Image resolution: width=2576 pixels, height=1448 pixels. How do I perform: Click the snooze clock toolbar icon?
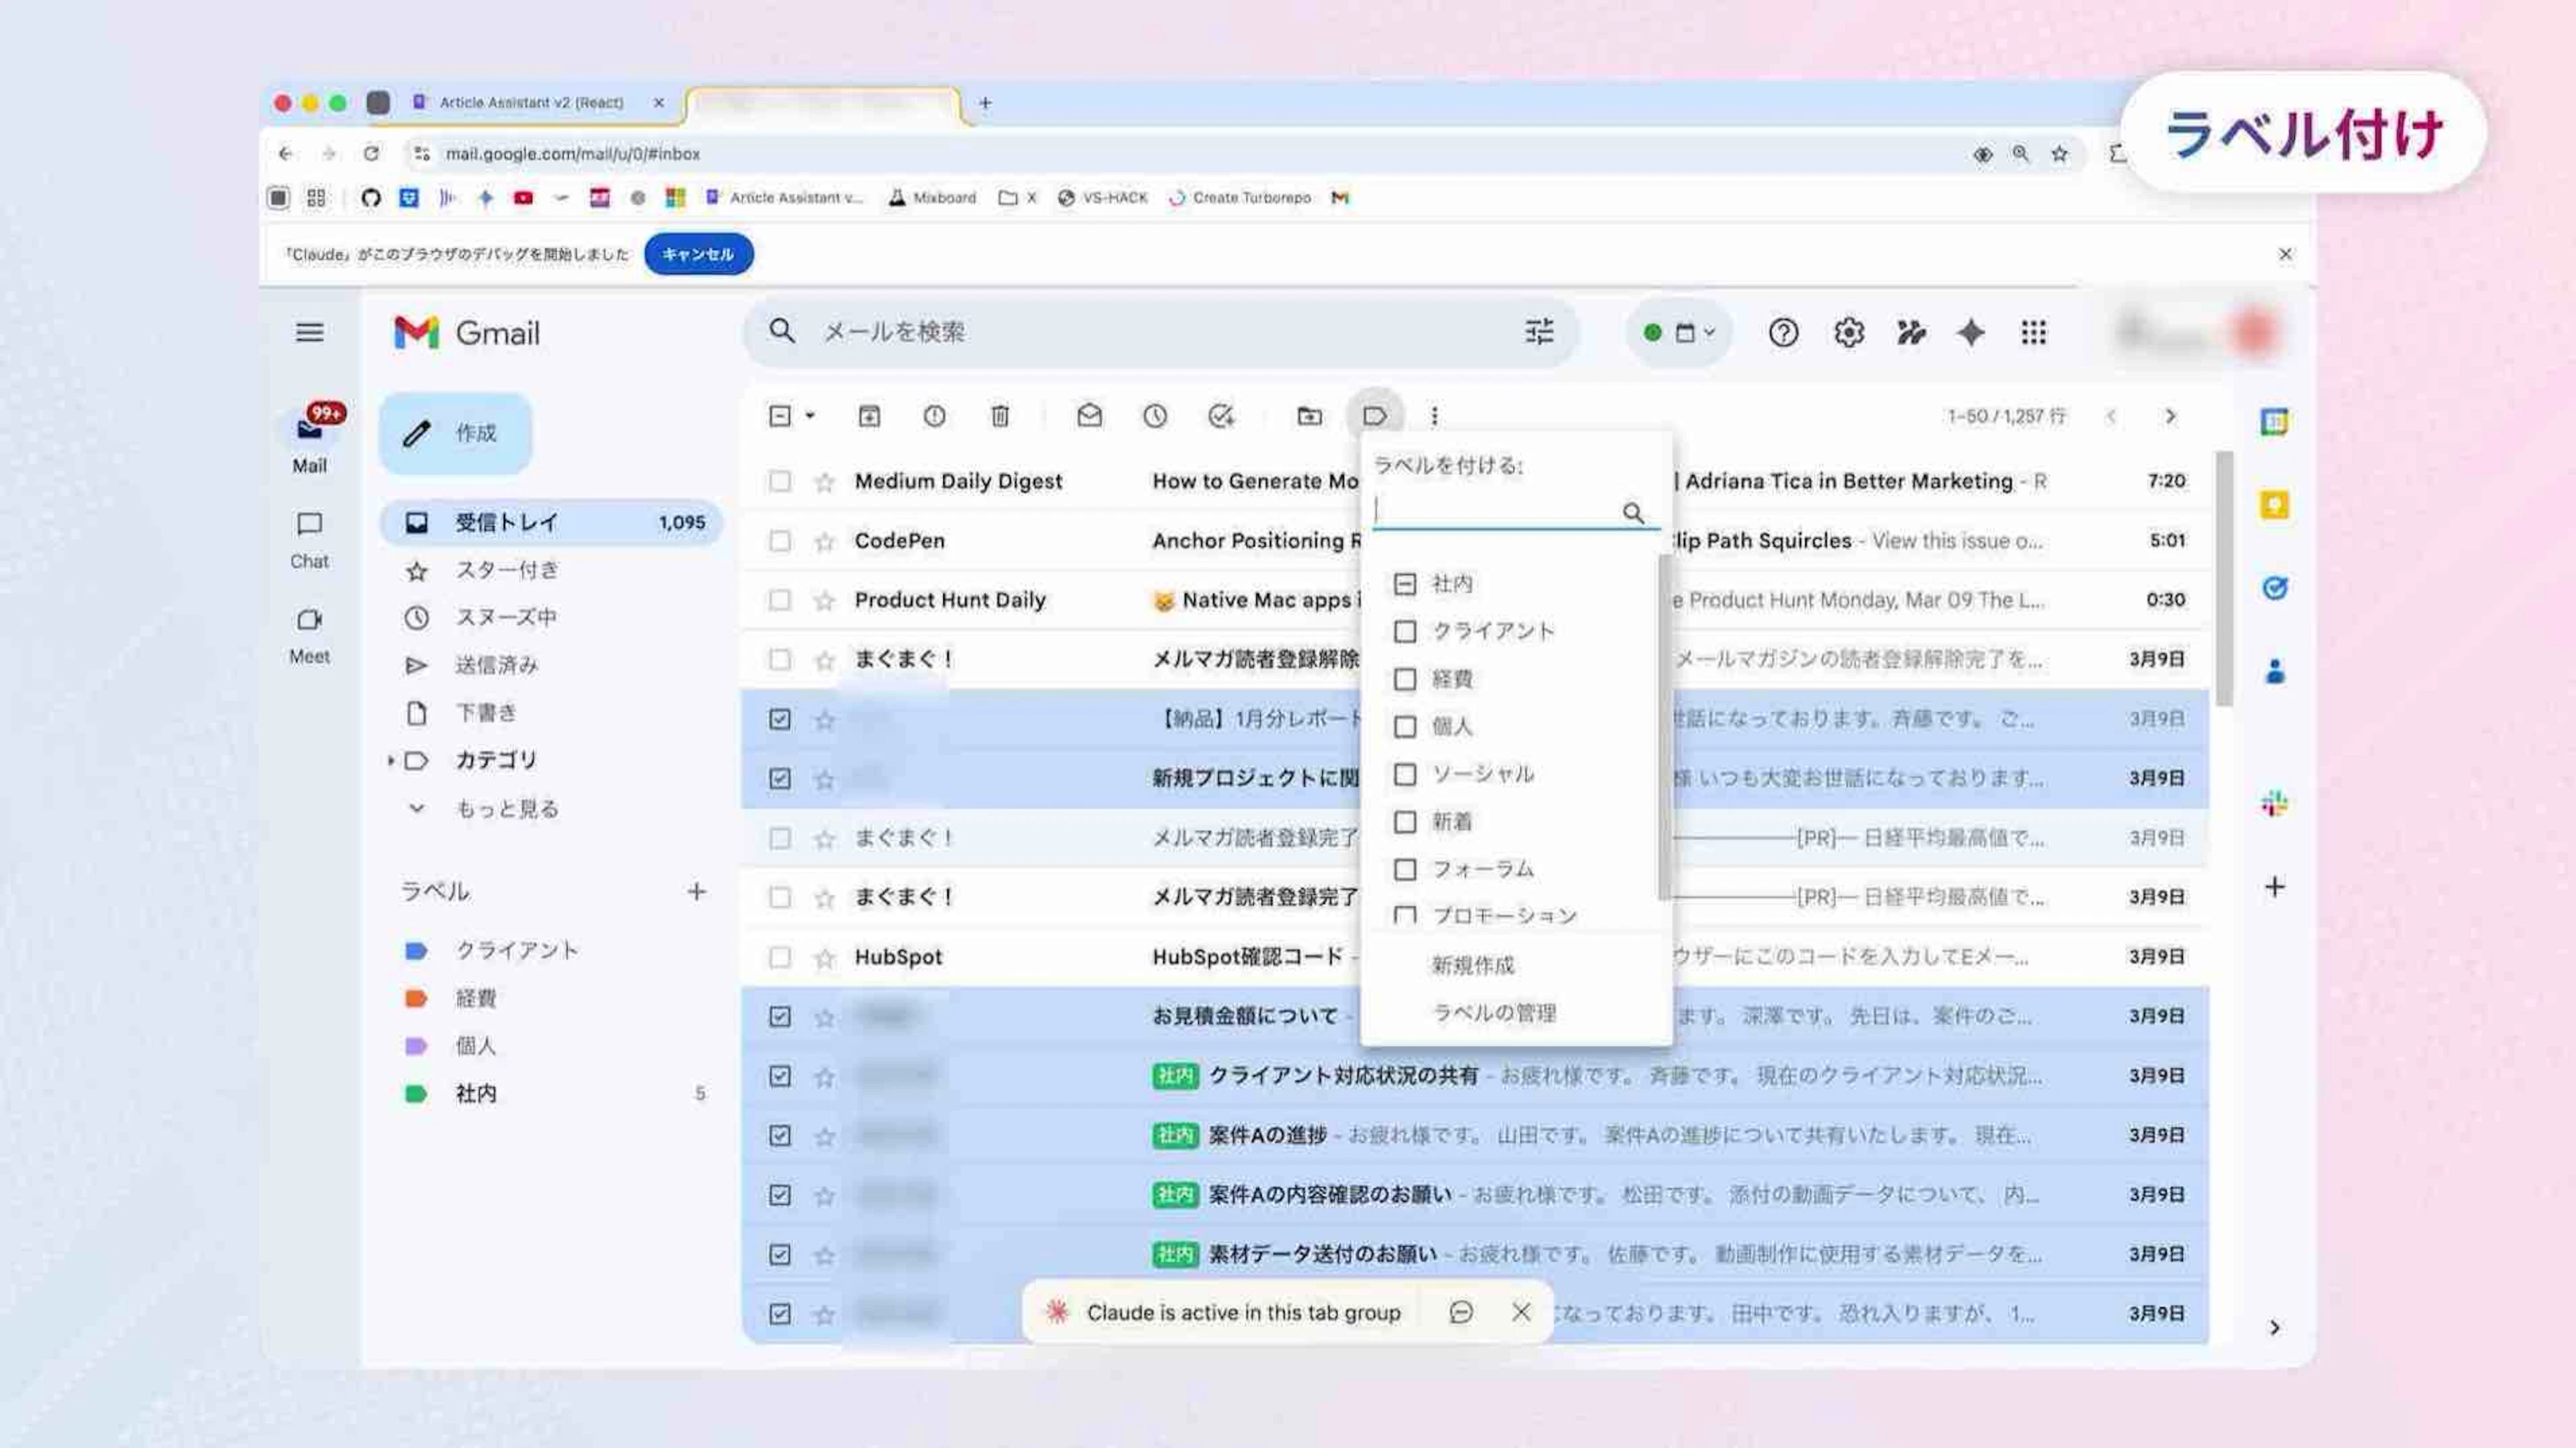click(x=1155, y=416)
